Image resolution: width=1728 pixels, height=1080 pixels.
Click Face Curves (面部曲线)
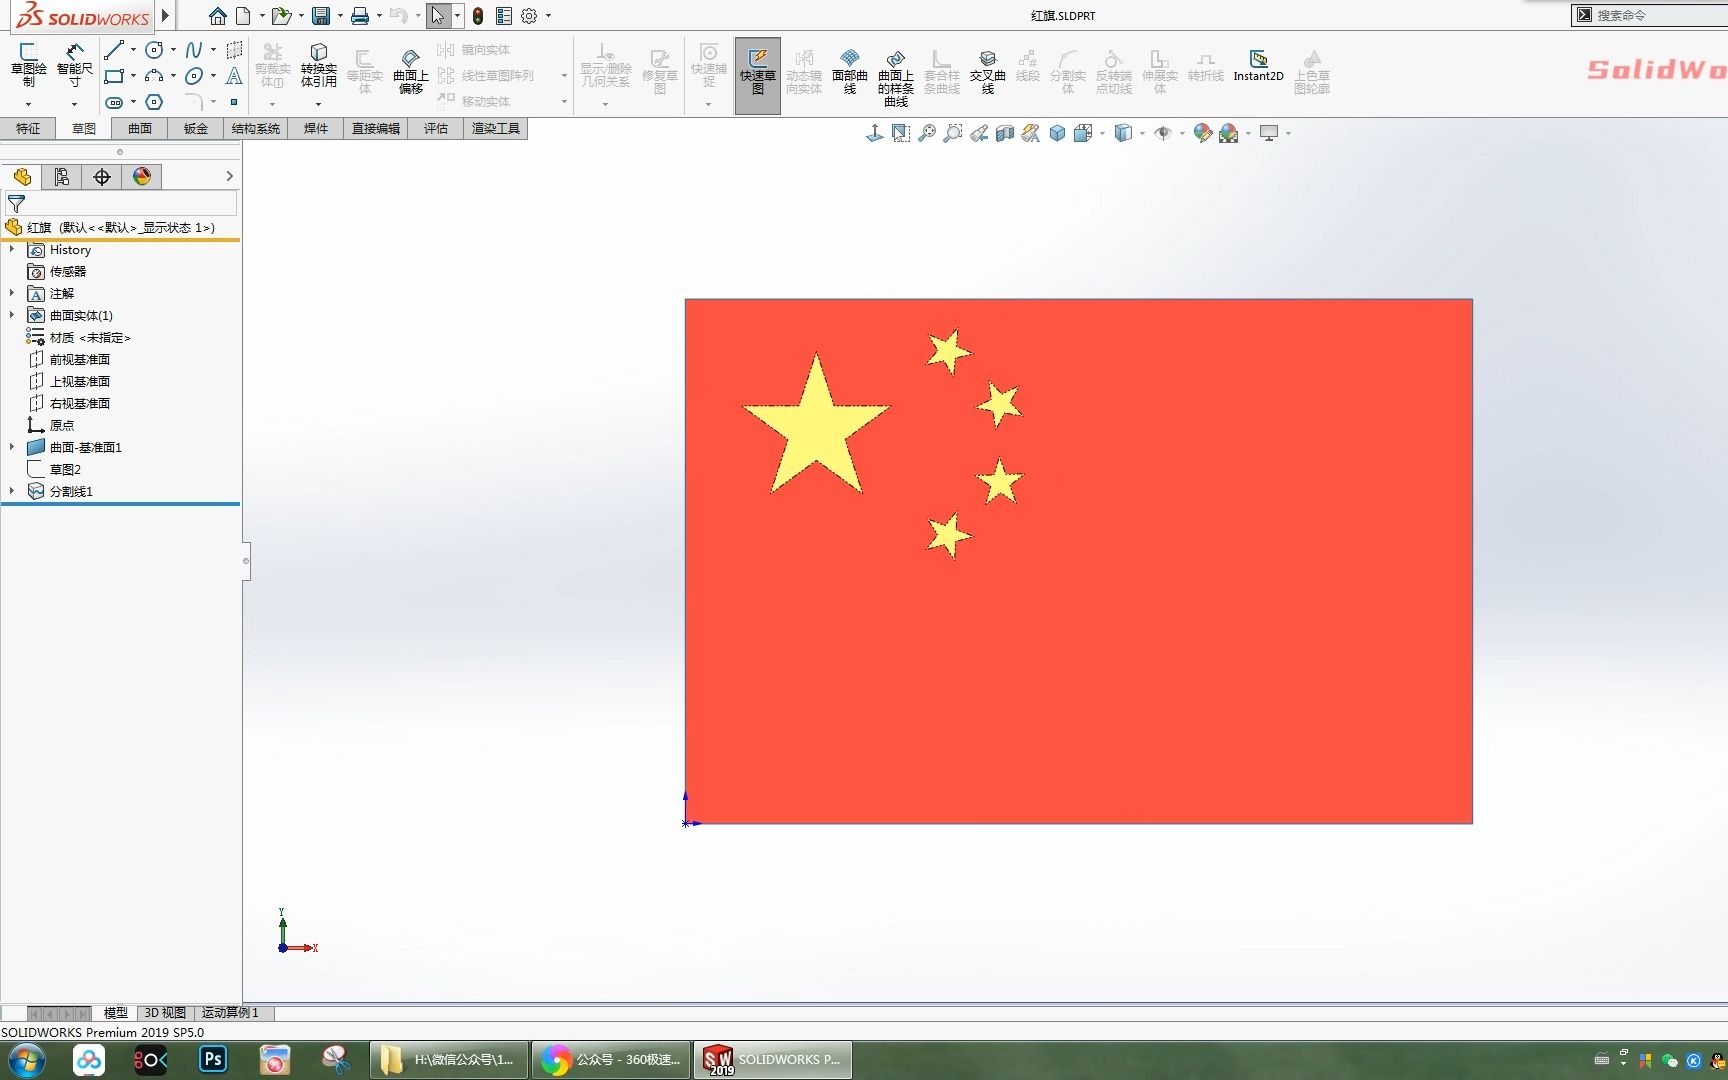coord(850,70)
